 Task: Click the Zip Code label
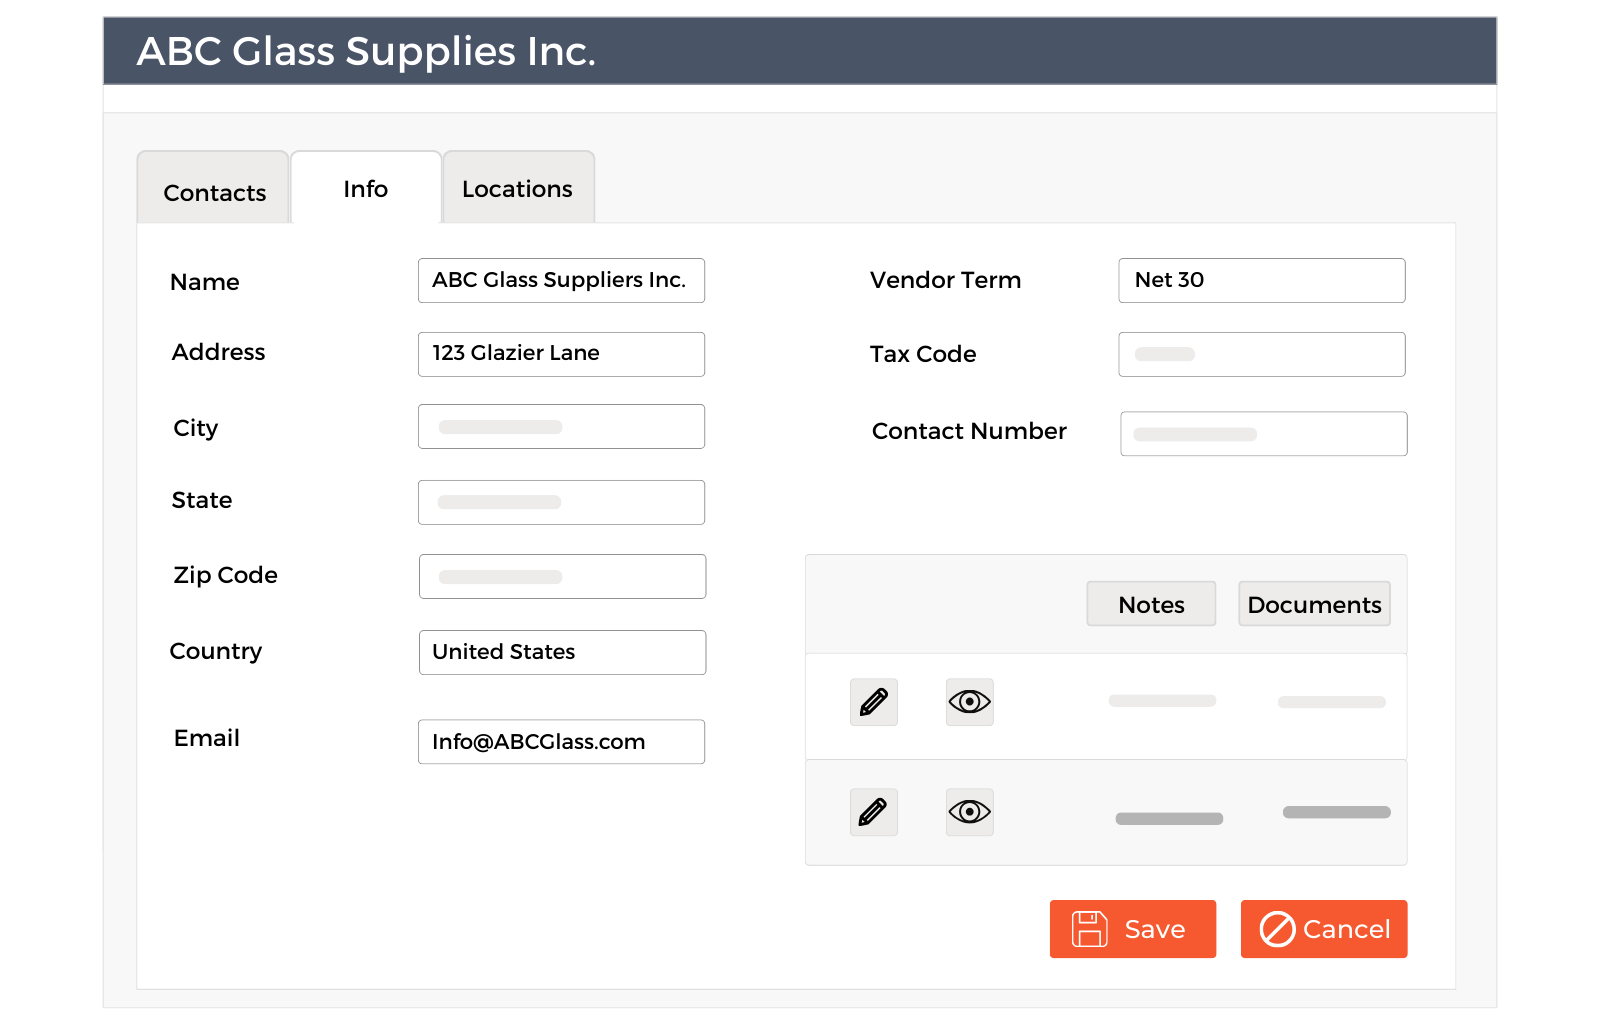tap(225, 575)
